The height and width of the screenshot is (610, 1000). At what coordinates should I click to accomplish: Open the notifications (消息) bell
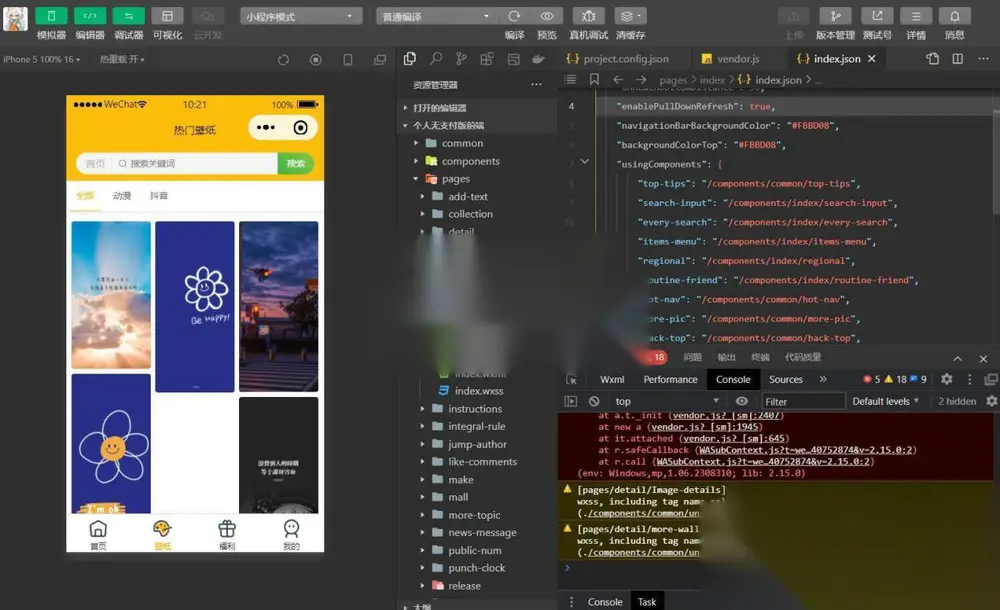[x=955, y=16]
